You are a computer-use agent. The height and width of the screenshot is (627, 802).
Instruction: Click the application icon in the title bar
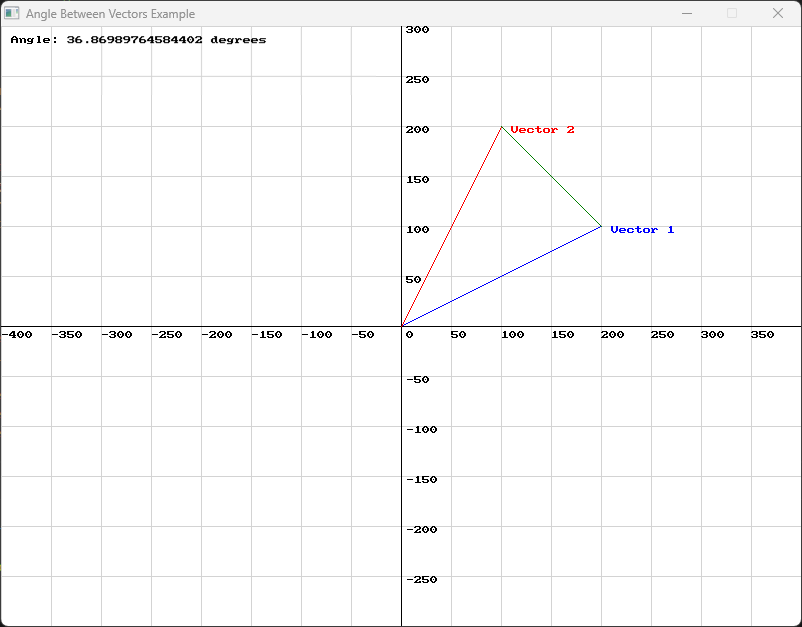click(14, 13)
